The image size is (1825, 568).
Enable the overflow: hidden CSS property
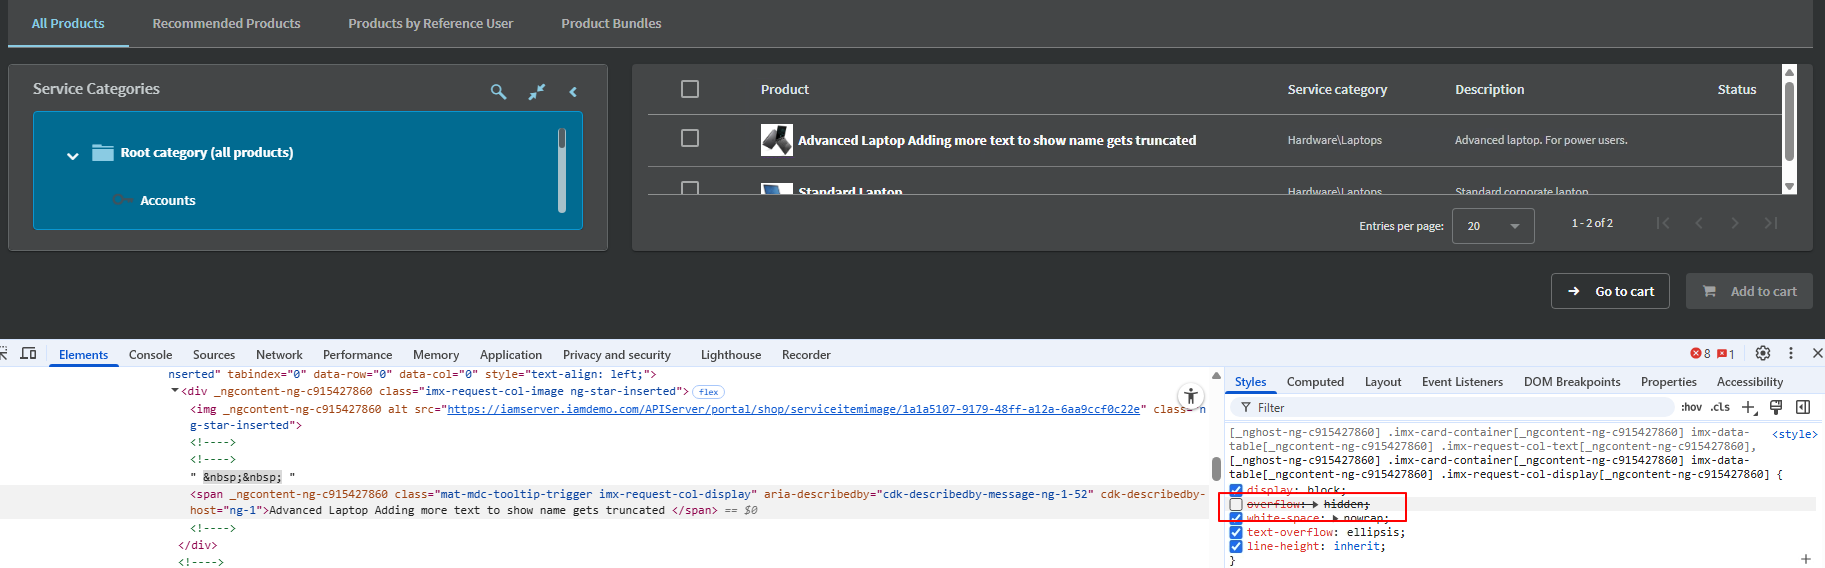1236,505
